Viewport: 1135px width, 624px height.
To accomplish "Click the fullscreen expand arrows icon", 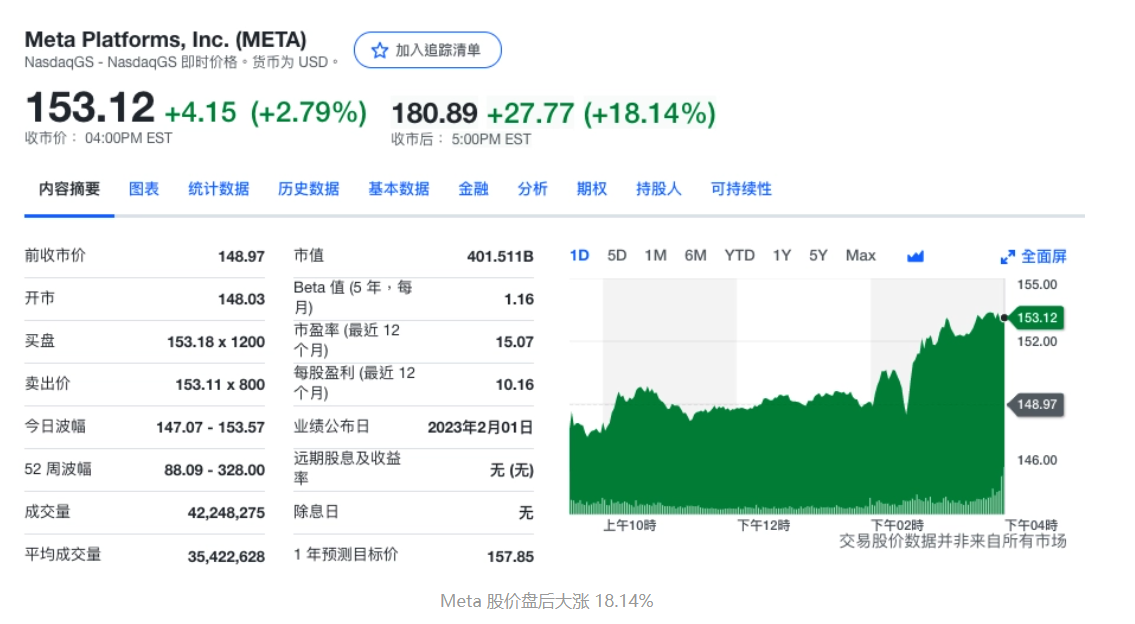I will coord(1007,257).
